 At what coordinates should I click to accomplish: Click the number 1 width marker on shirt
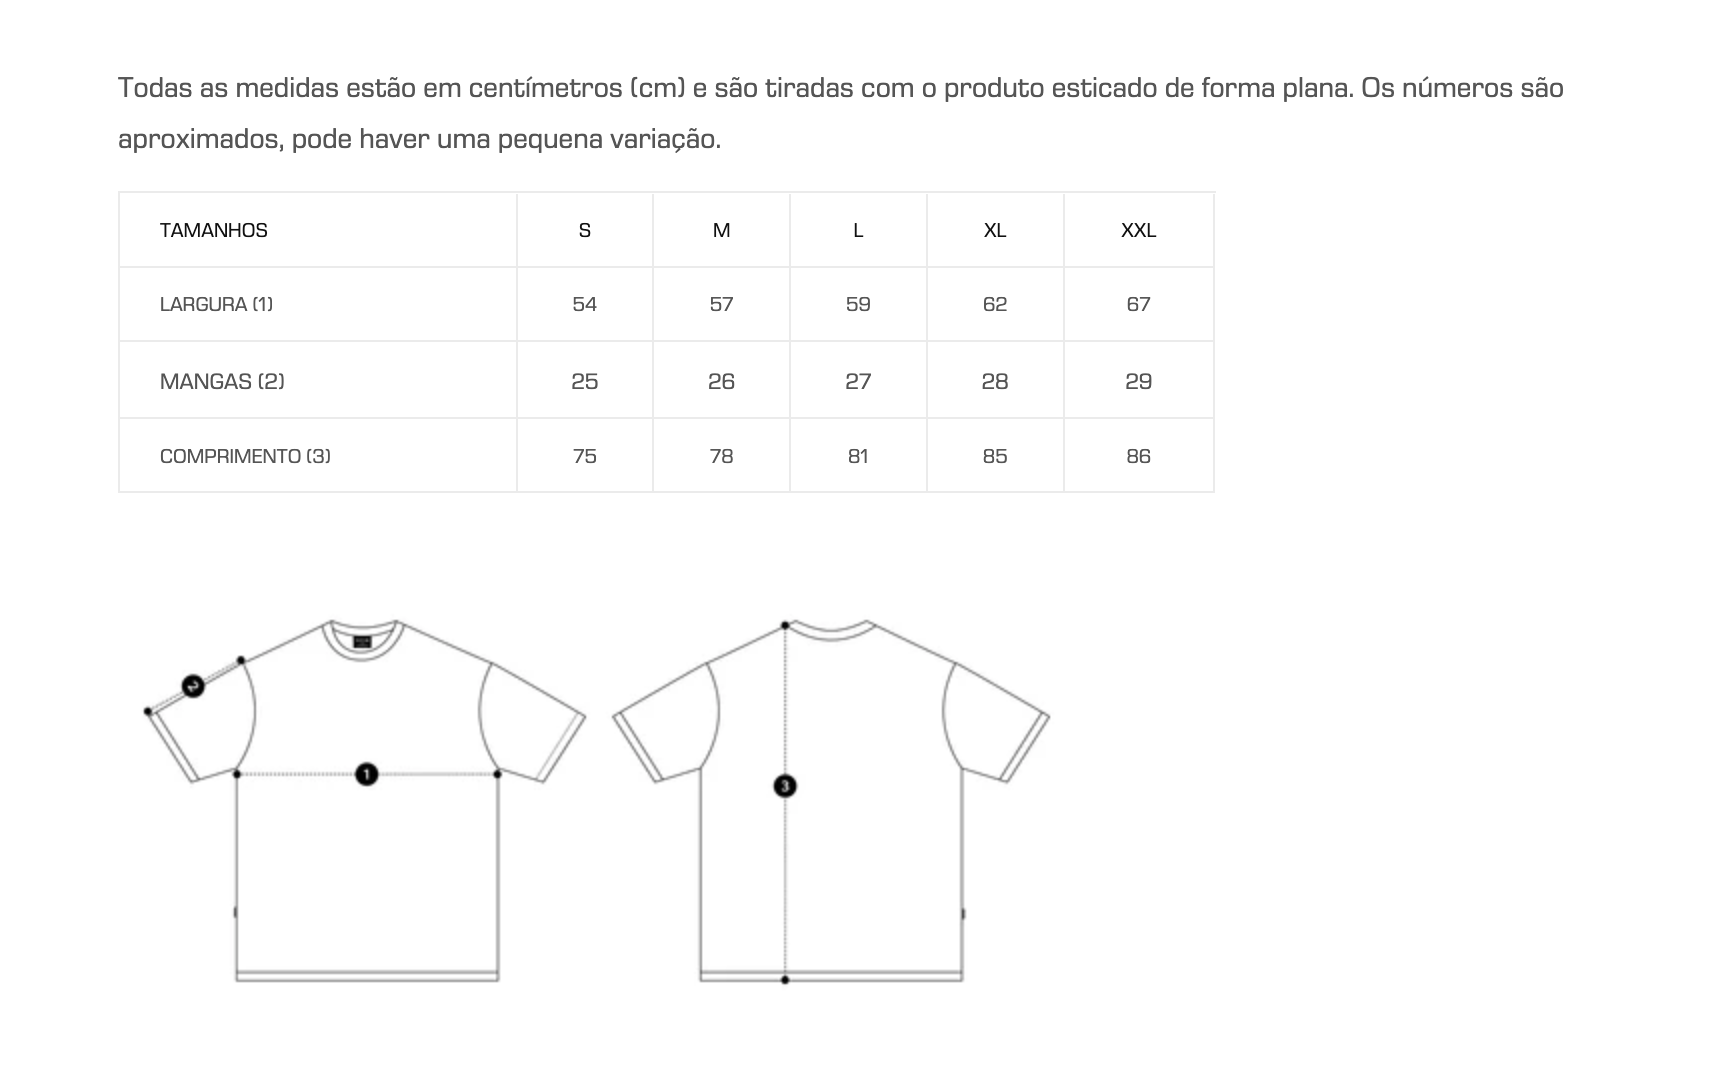tap(366, 774)
